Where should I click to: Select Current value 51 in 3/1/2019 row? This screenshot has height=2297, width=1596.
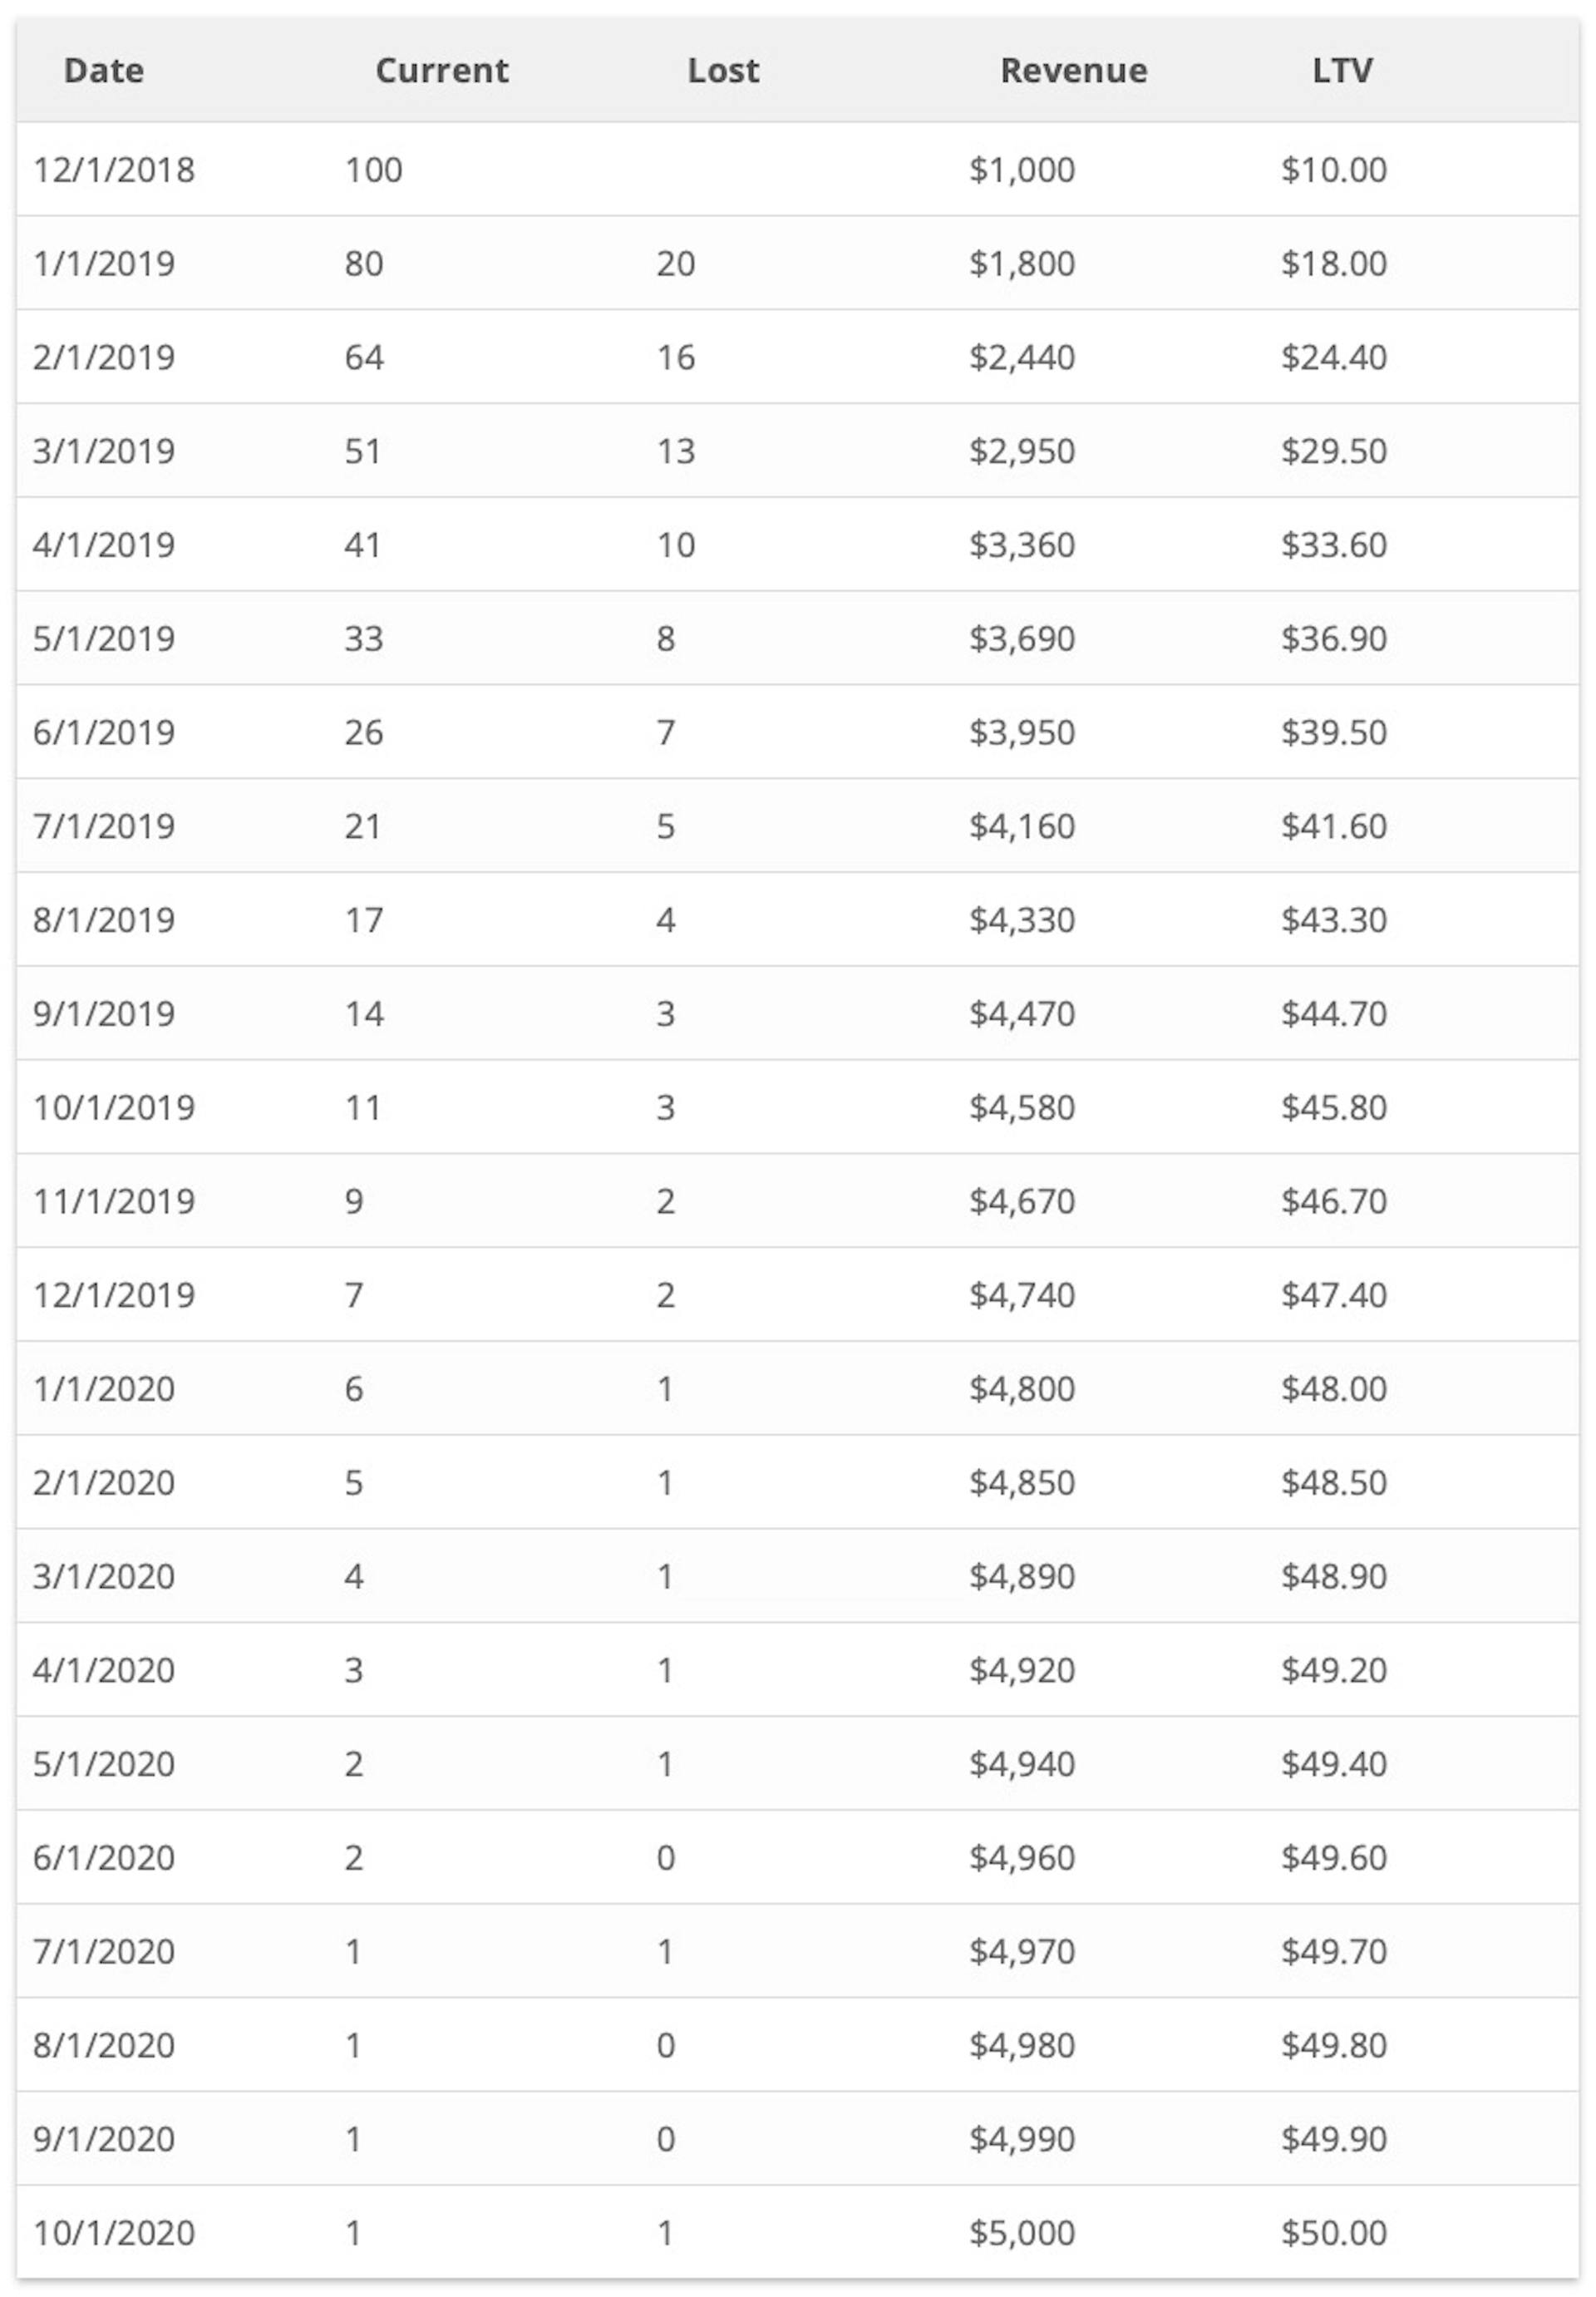(362, 452)
